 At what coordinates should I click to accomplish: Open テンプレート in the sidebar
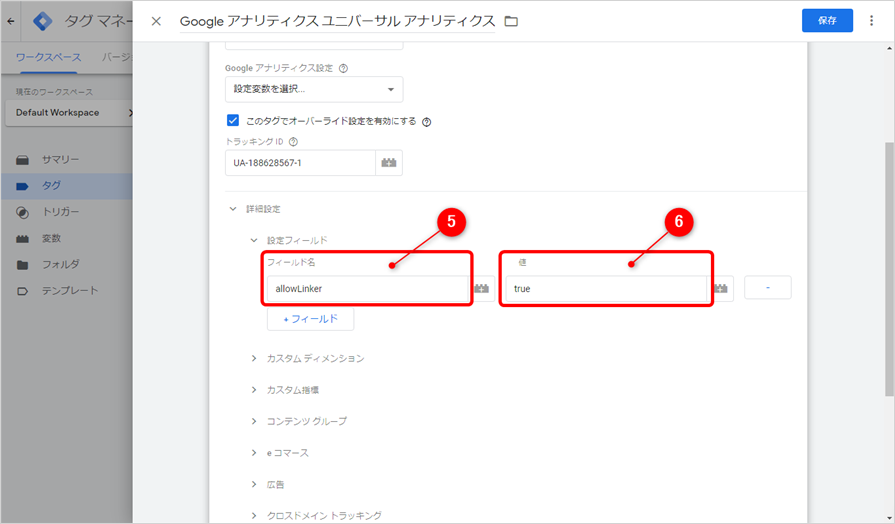coord(66,291)
